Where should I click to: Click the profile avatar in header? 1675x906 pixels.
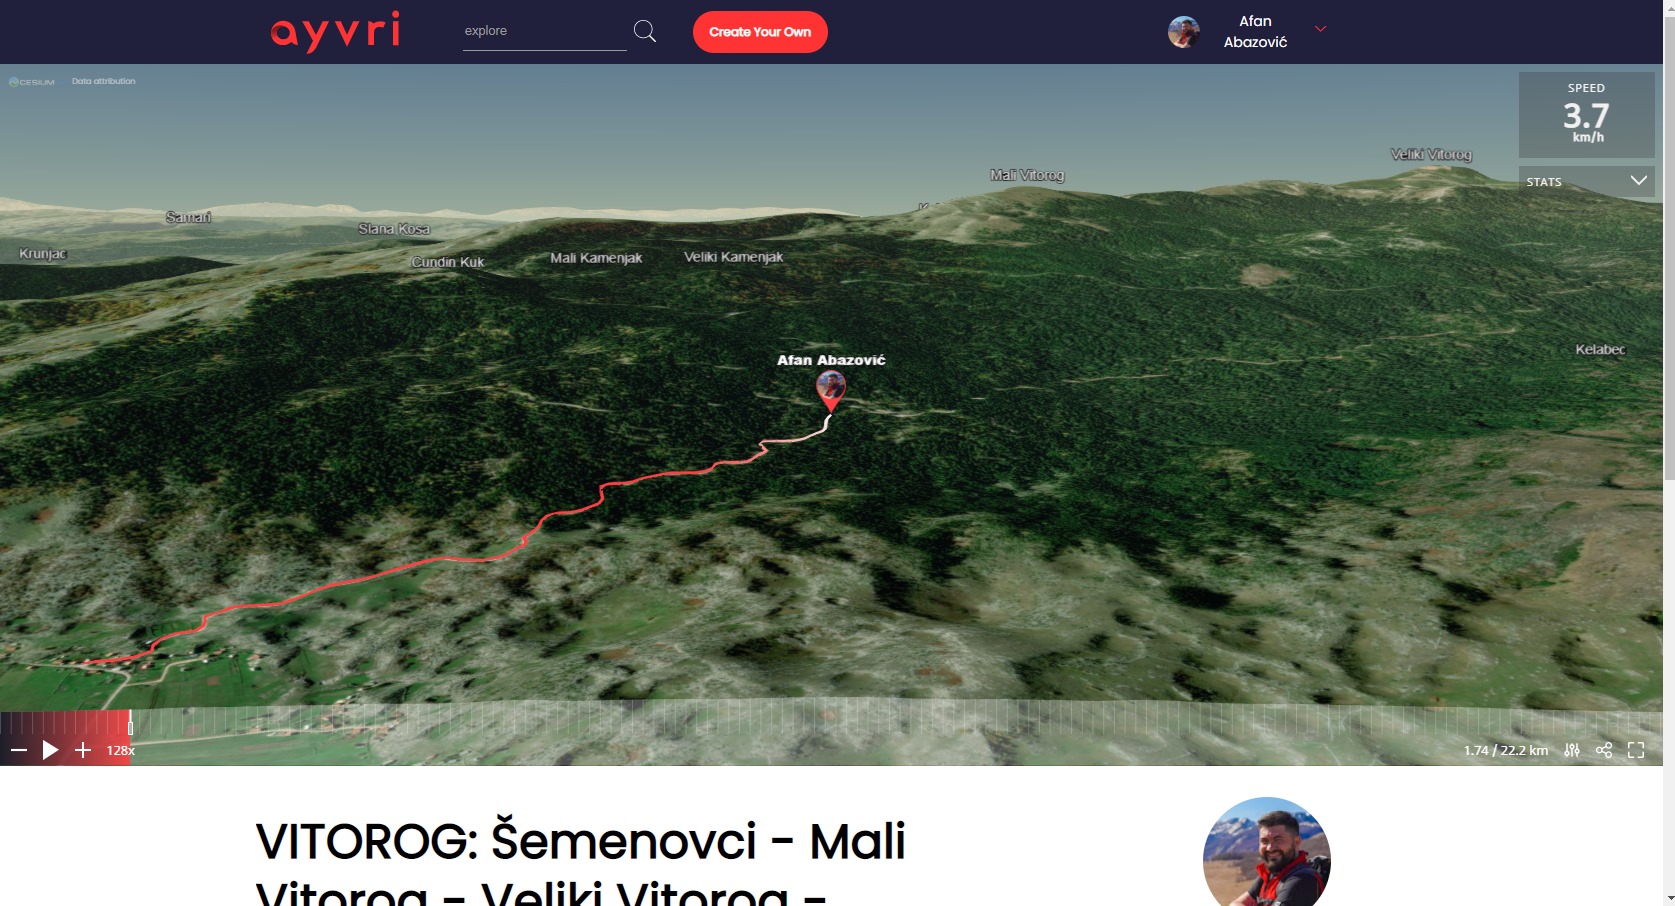[x=1184, y=32]
